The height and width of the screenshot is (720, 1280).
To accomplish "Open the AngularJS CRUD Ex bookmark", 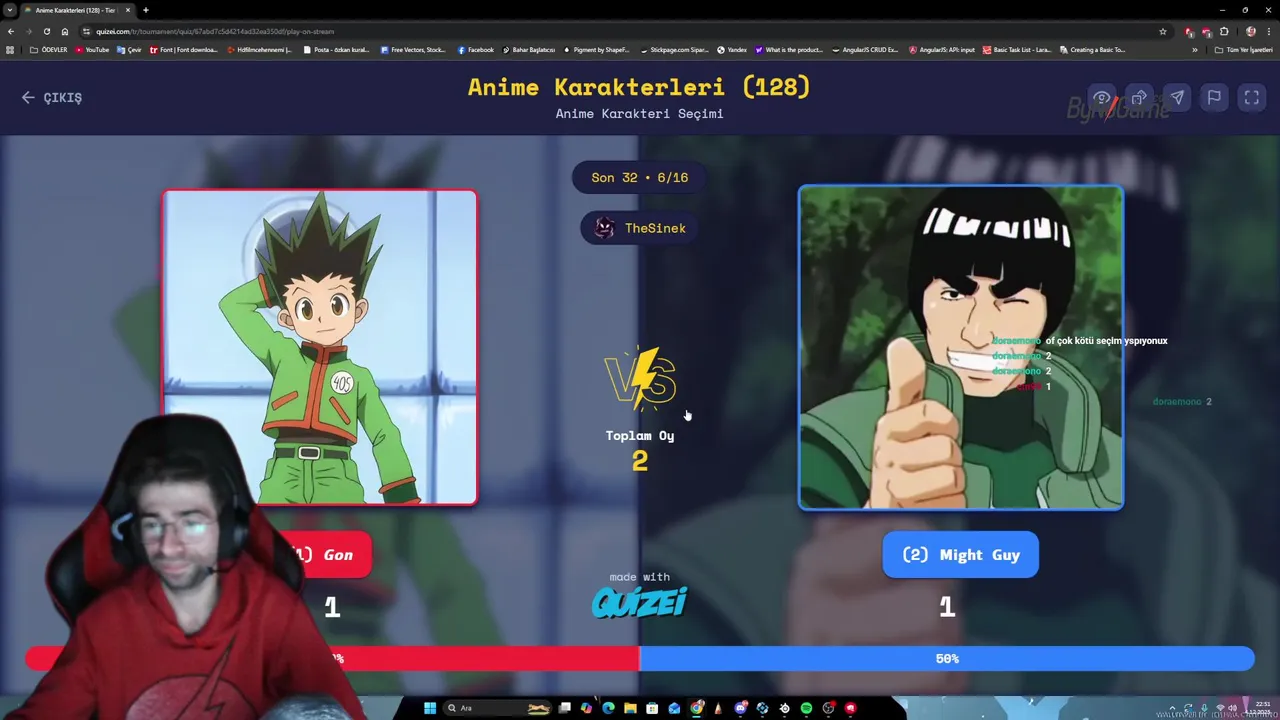I will 865,49.
